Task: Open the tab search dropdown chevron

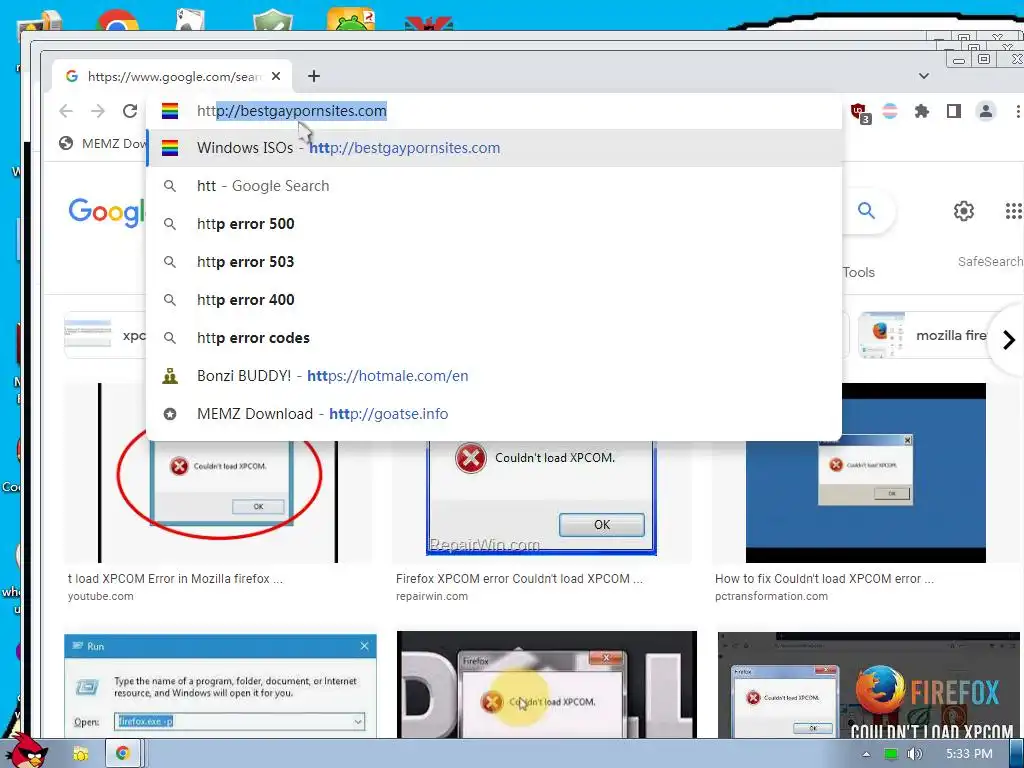Action: [923, 76]
